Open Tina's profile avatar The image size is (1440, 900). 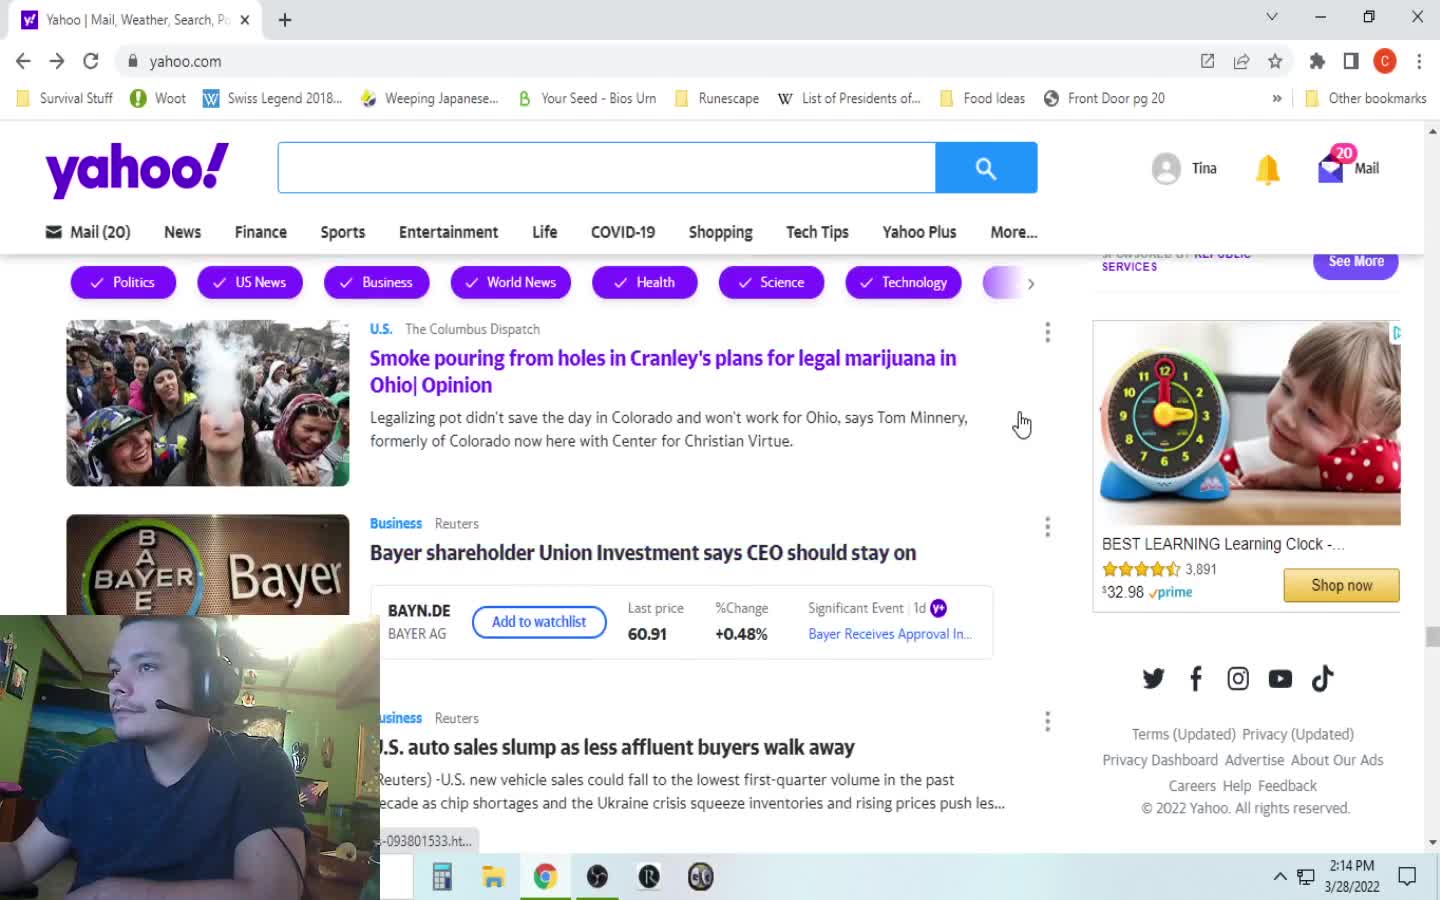[1166, 168]
